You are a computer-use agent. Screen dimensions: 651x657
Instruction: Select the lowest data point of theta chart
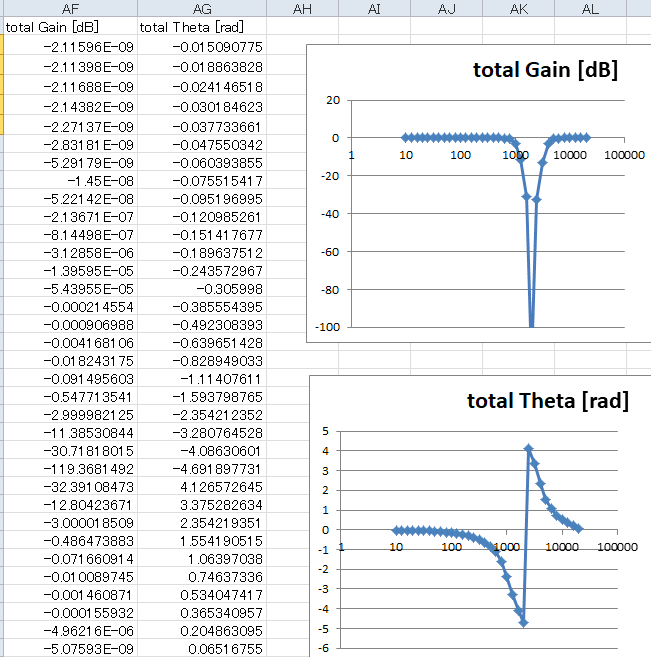(x=523, y=623)
